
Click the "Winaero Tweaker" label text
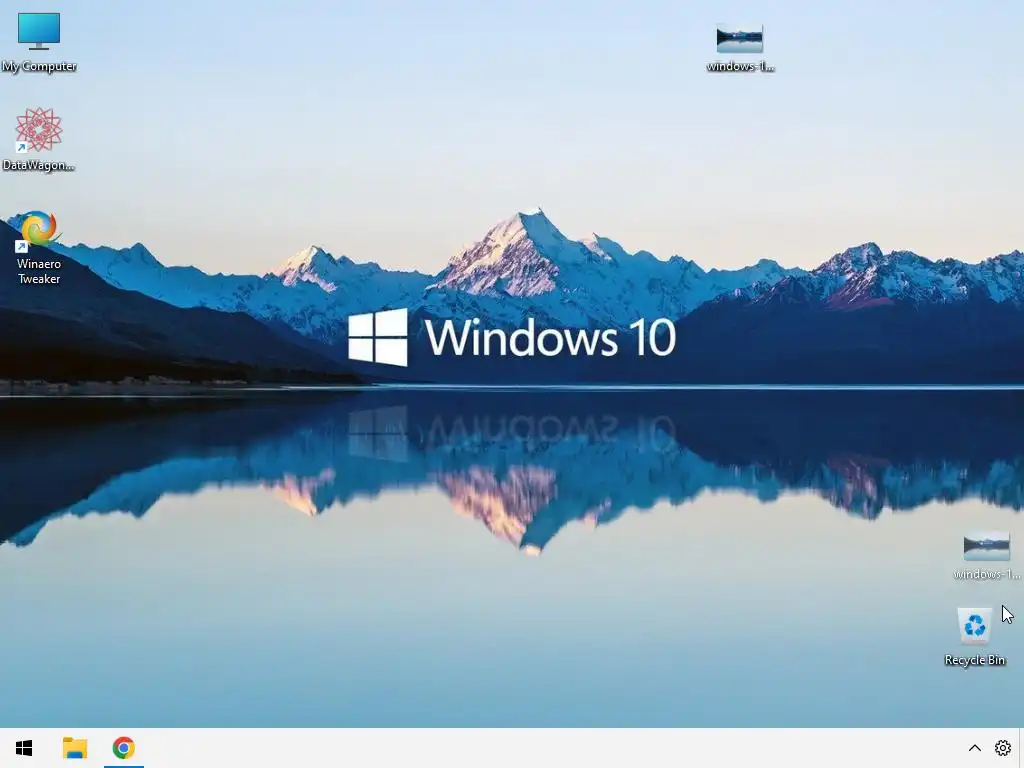[39, 272]
